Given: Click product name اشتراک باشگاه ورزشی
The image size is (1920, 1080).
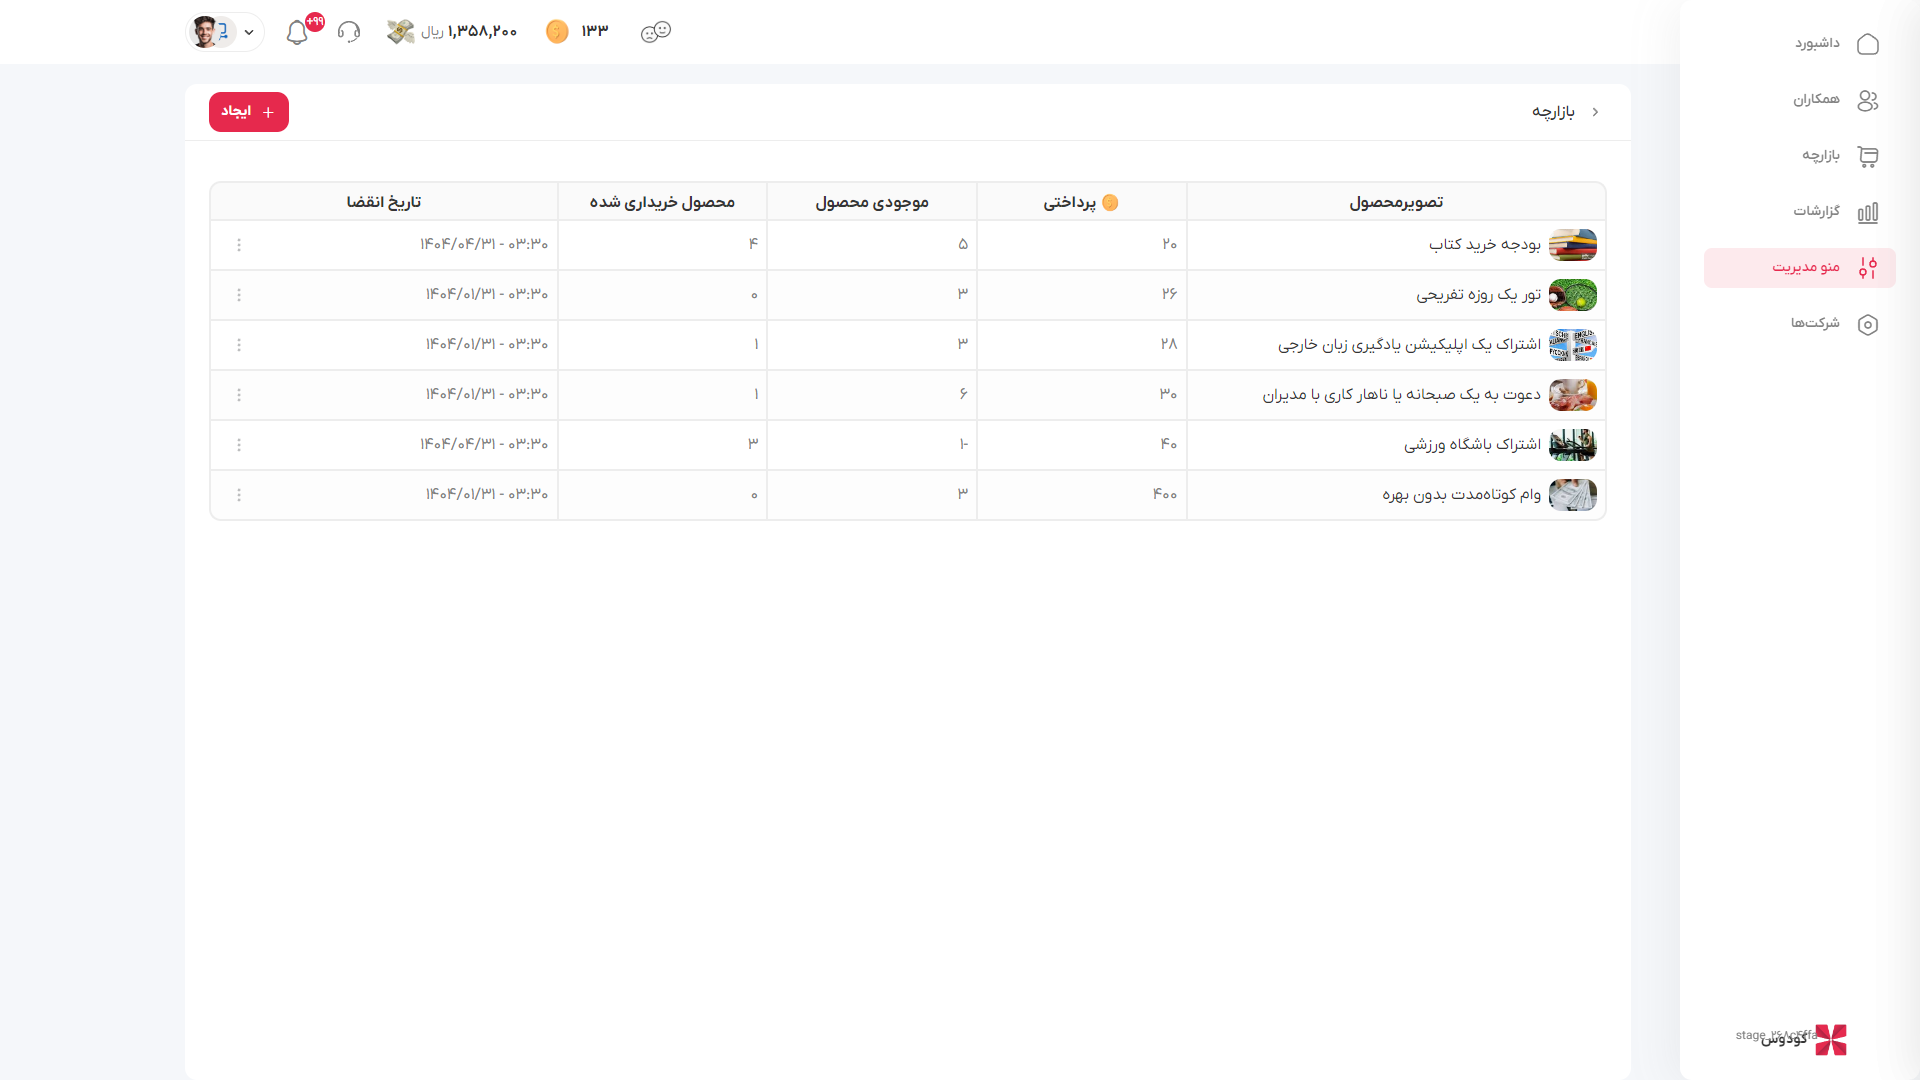Looking at the screenshot, I should 1472,445.
